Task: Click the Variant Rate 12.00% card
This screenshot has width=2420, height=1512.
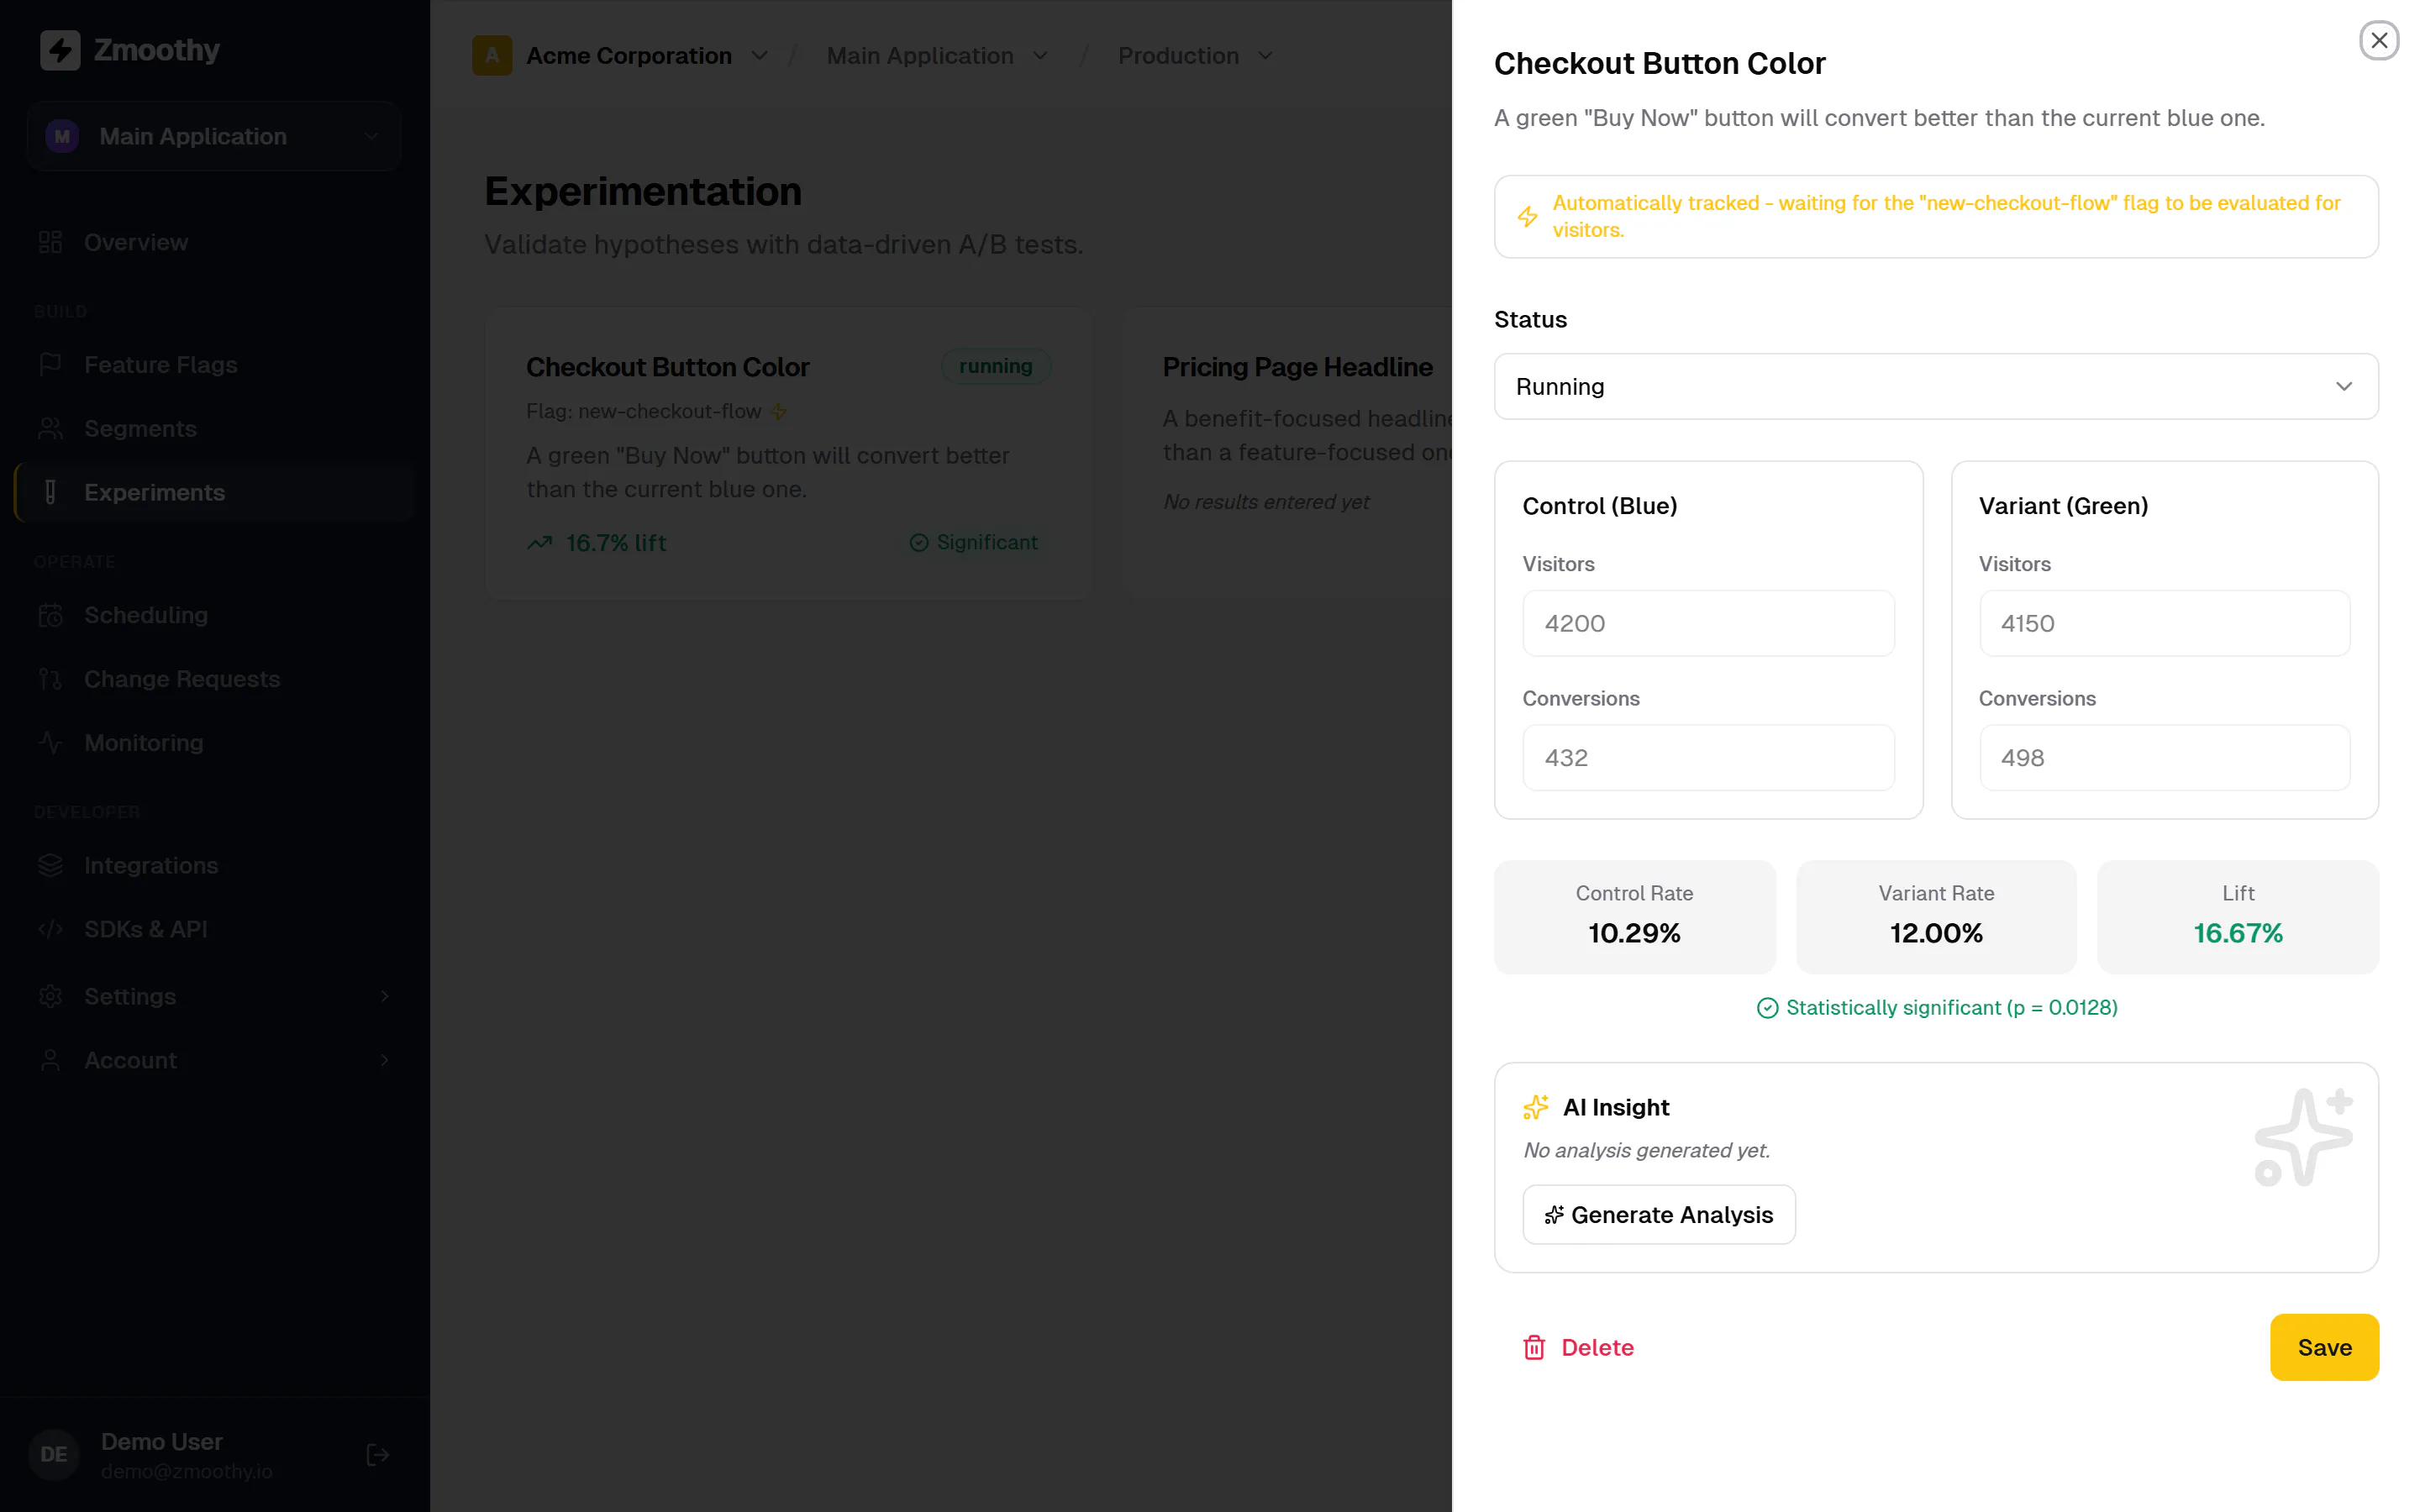Action: [1935, 916]
